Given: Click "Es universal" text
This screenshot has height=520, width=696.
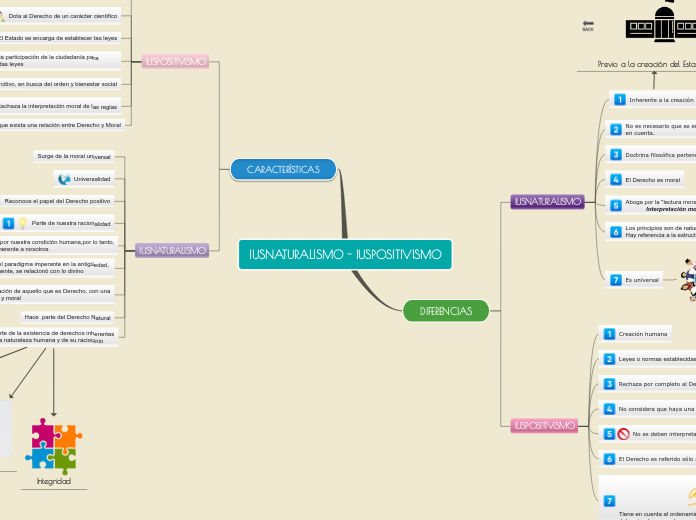Looking at the screenshot, I should (x=642, y=280).
